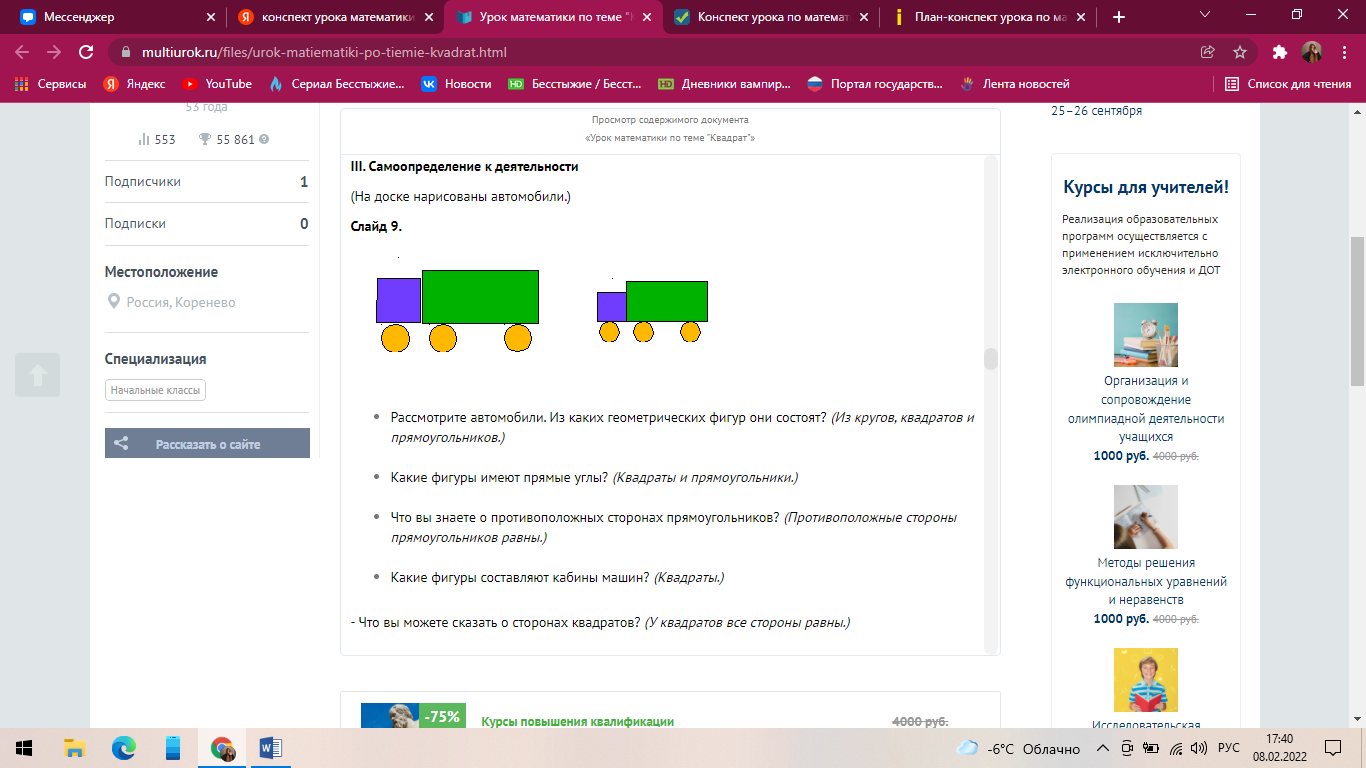Open the Подписчики count row
The image size is (1366, 768).
(x=207, y=182)
